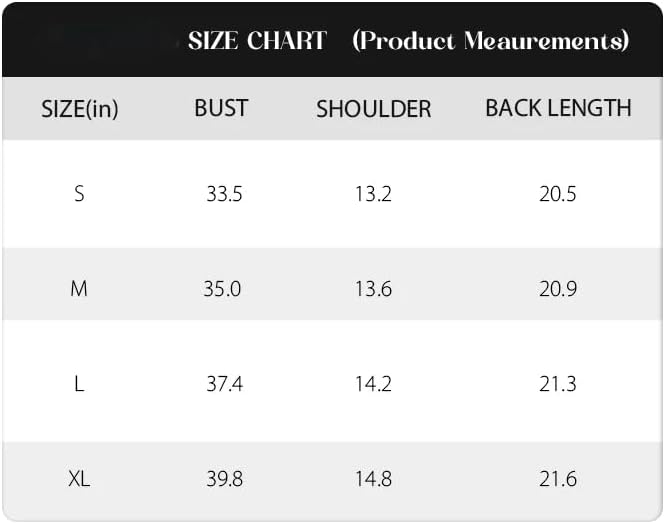Click back length value 21.6

click(558, 479)
